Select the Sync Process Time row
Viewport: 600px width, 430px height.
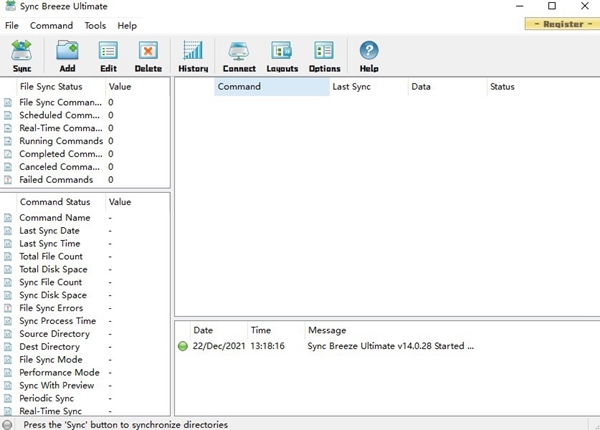(85, 321)
